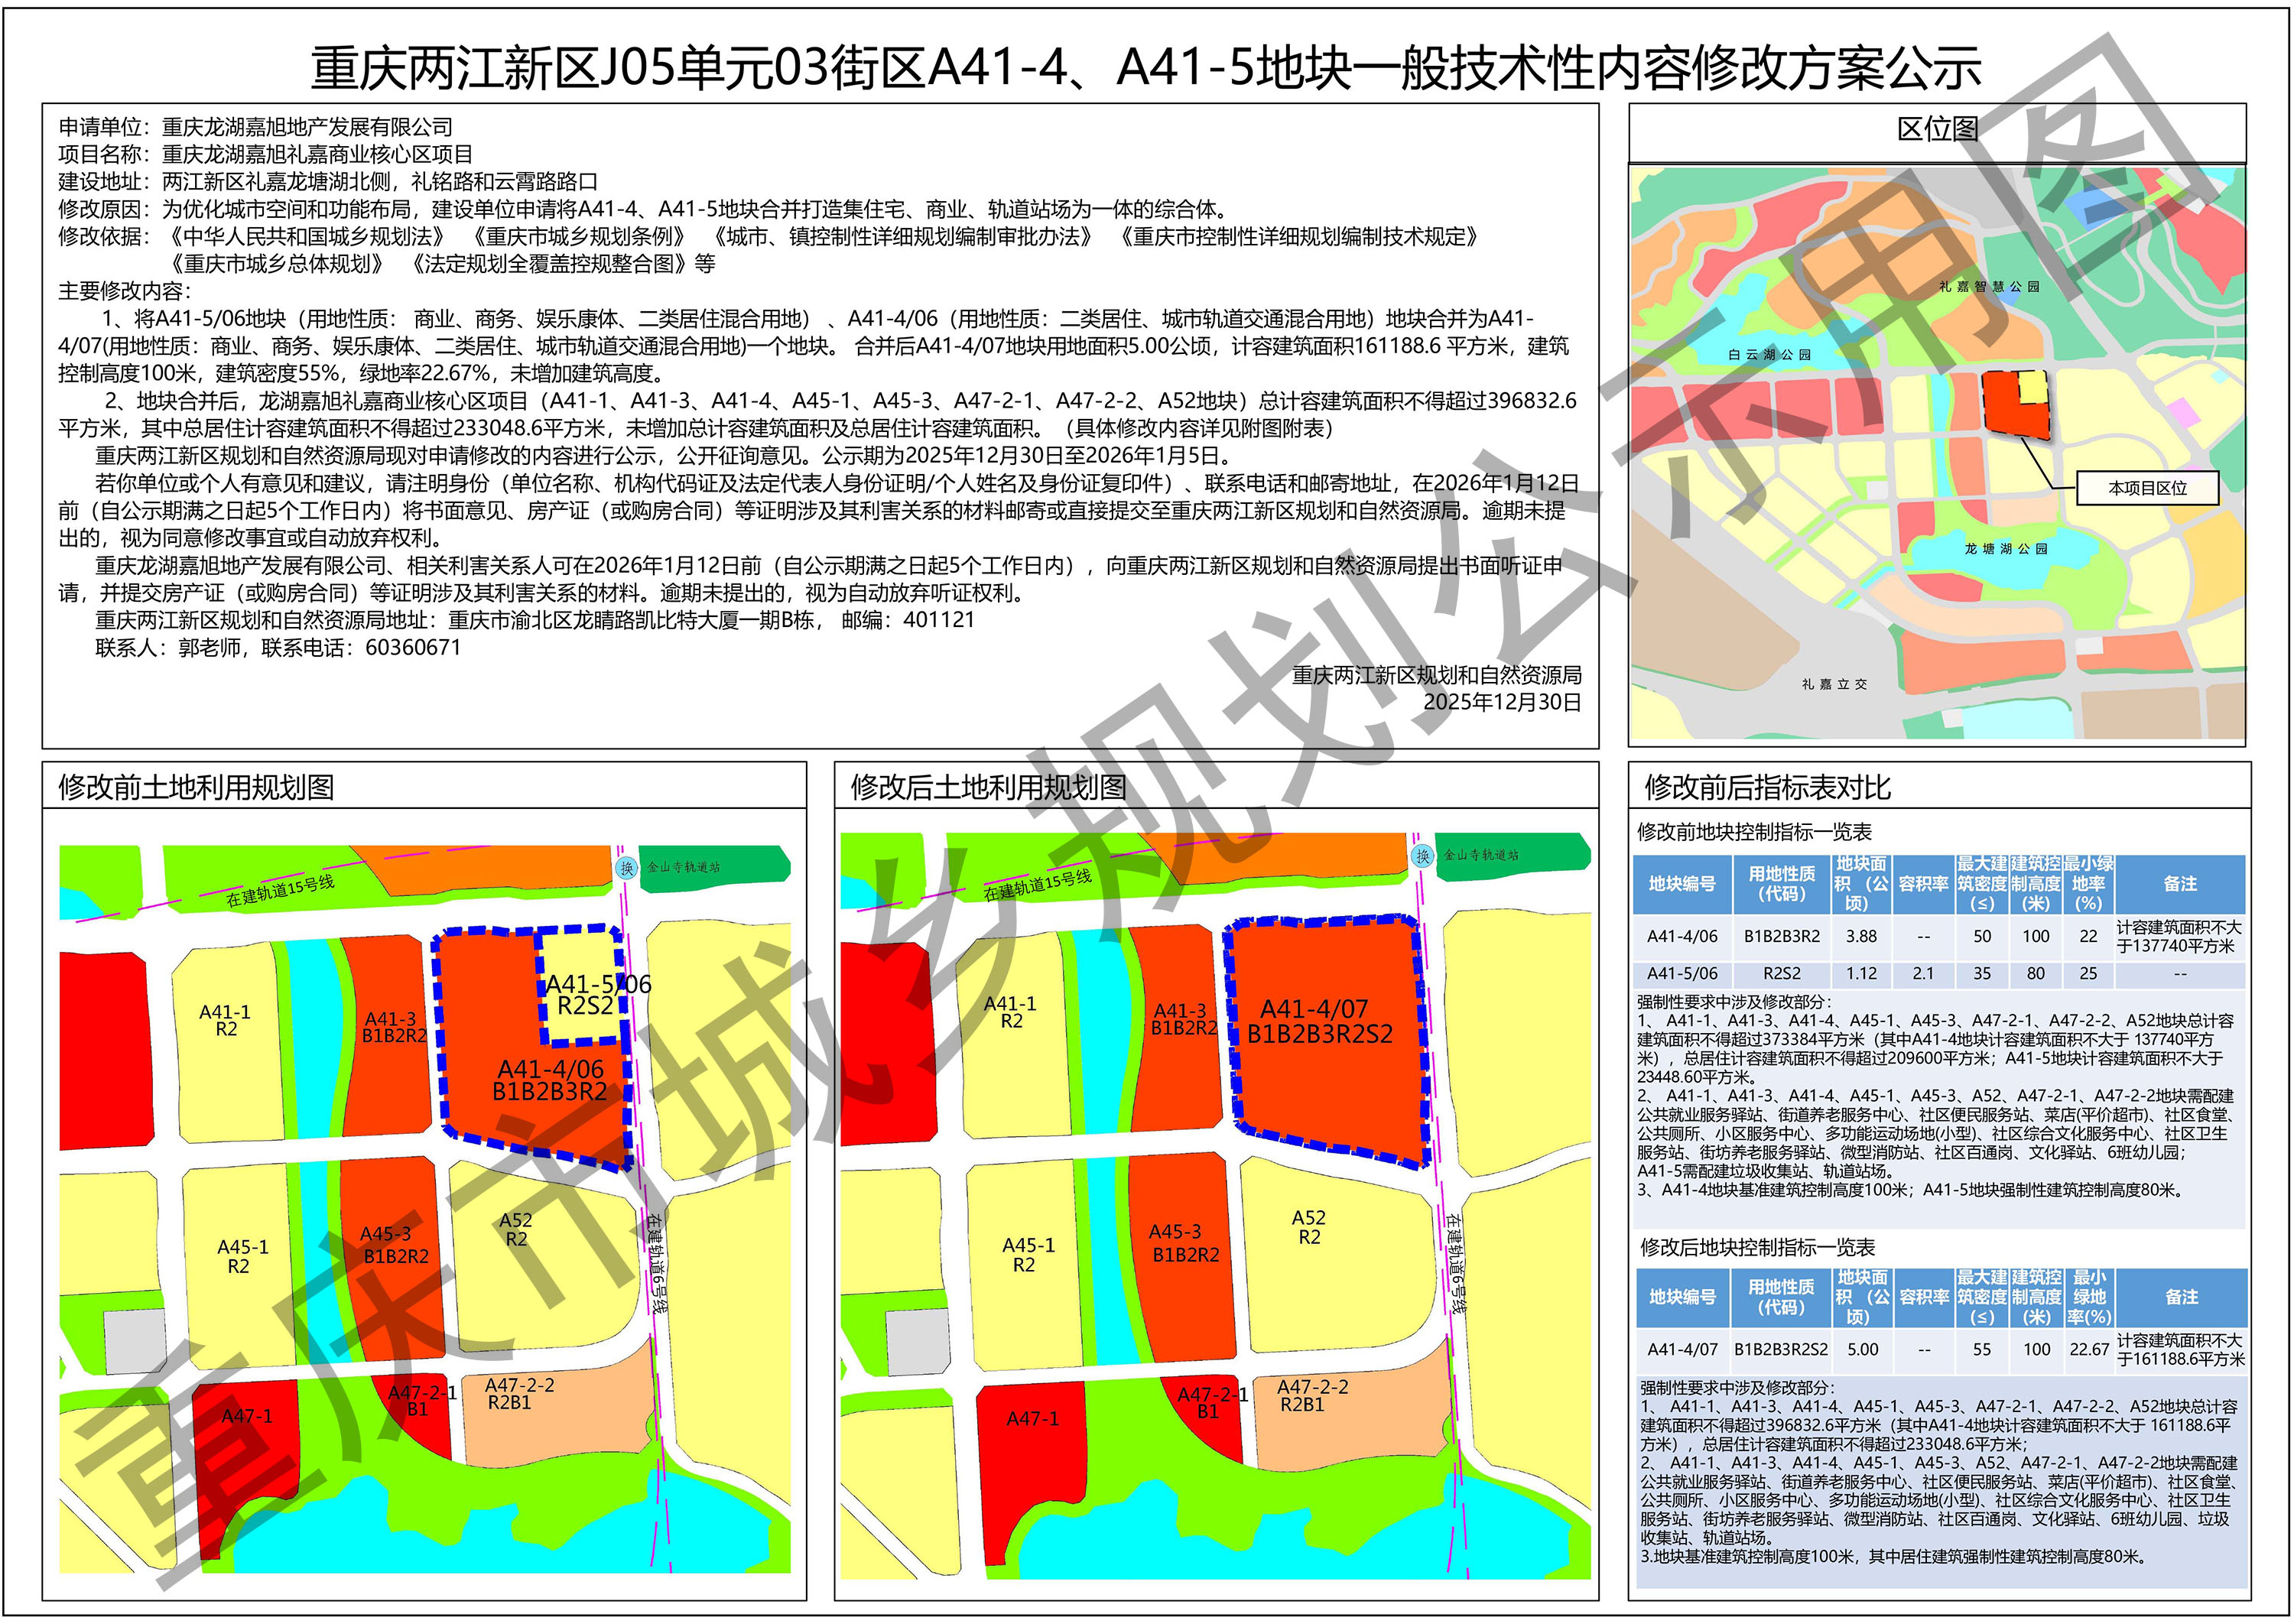2294x1624 pixels.
Task: Click the gray square parcel on the before map
Action: coord(135,1340)
